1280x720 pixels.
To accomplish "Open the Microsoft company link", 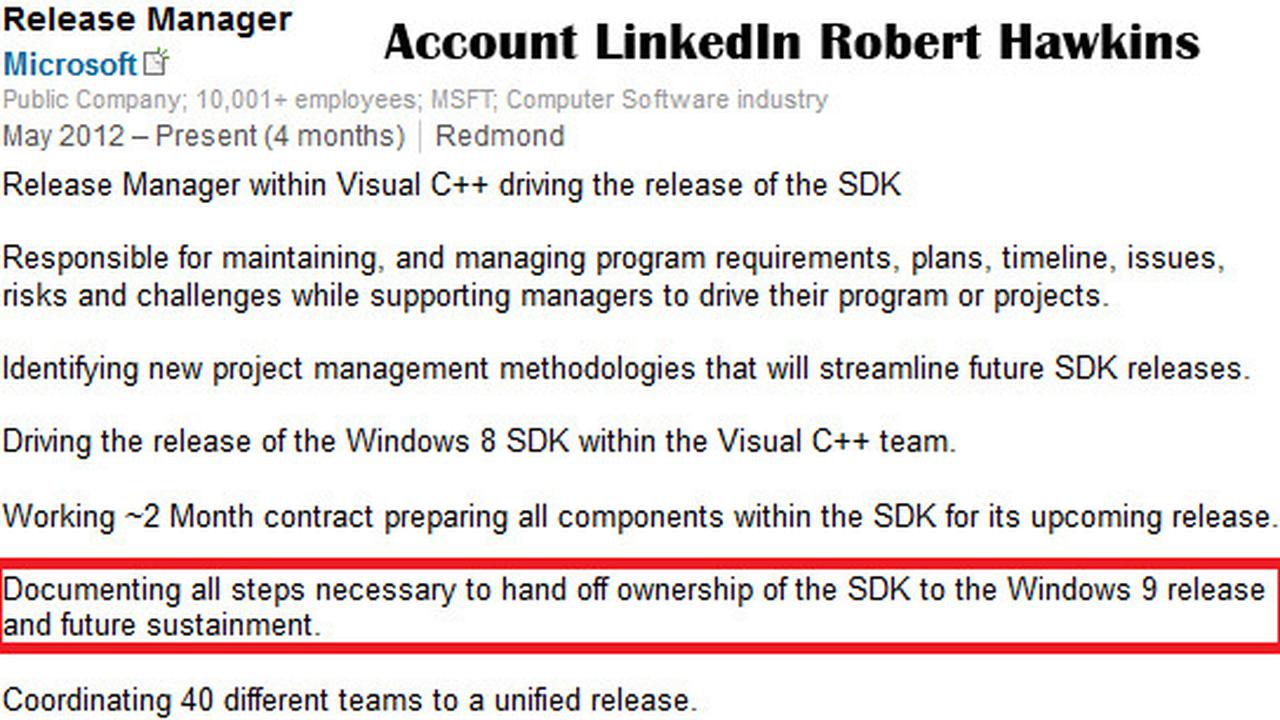I will [x=70, y=65].
